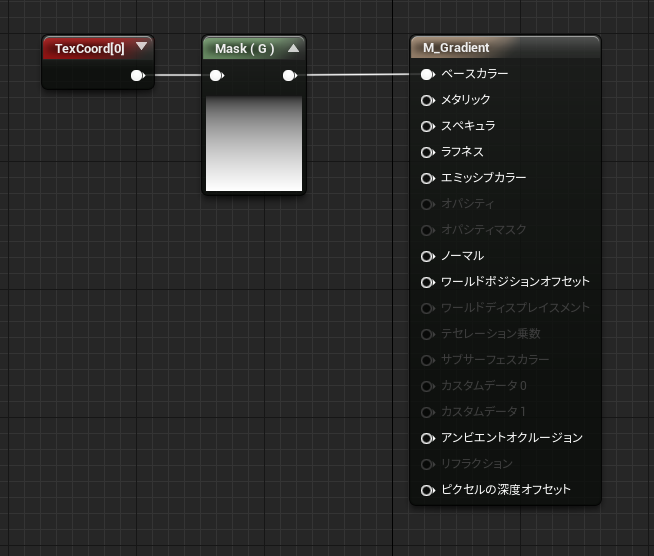654x556 pixels.
Task: Click the テセレーション乗数 input pin
Action: point(428,335)
